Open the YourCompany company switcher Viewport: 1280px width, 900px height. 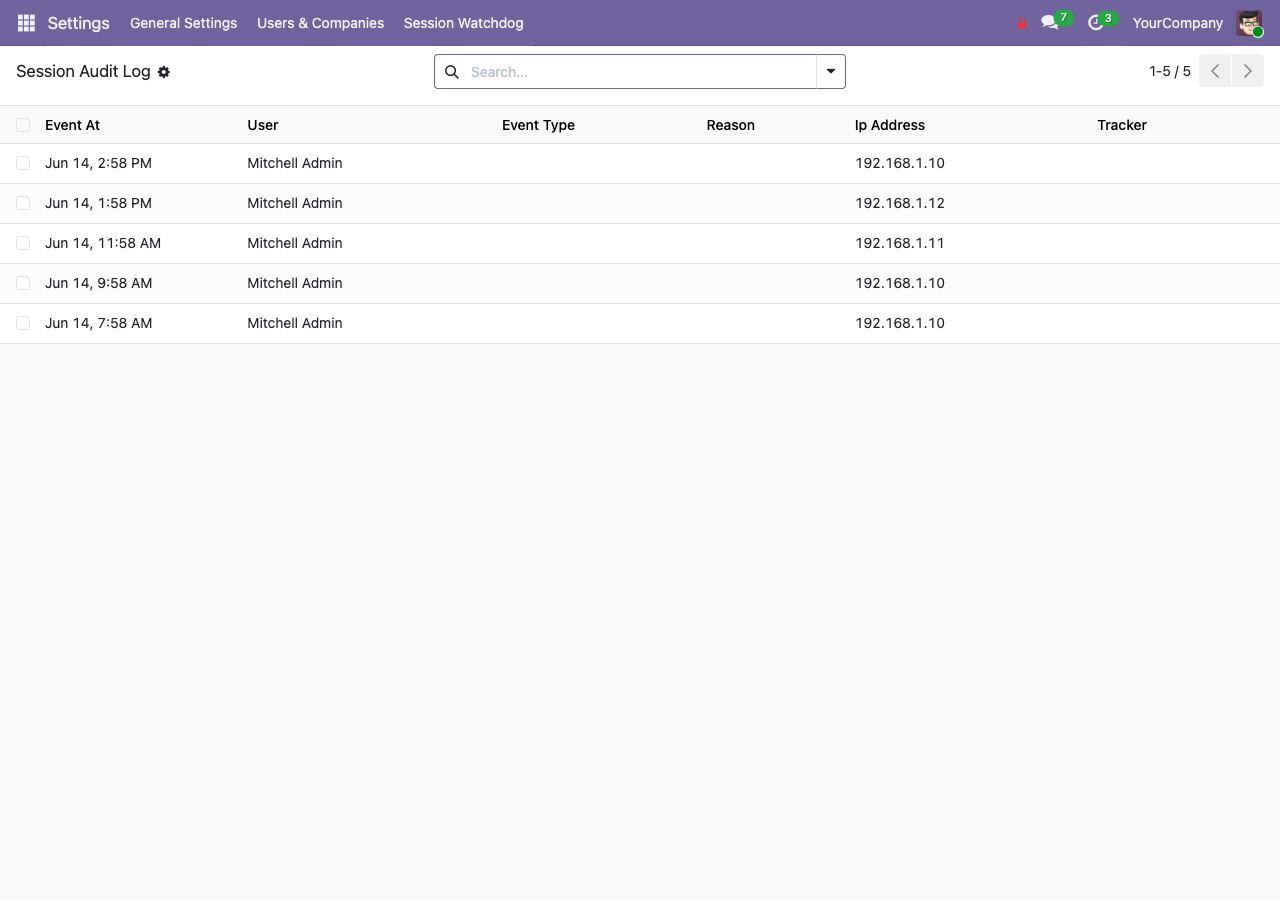(x=1178, y=23)
